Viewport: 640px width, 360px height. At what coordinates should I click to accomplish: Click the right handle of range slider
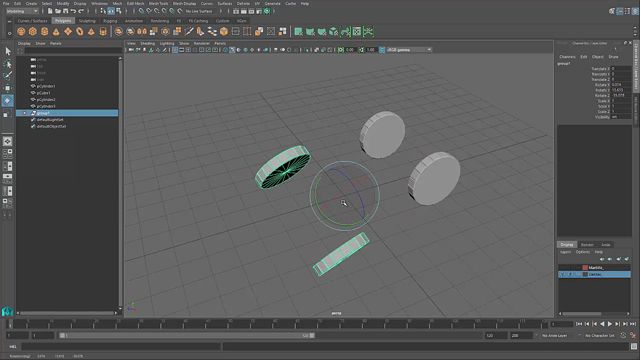[312, 336]
